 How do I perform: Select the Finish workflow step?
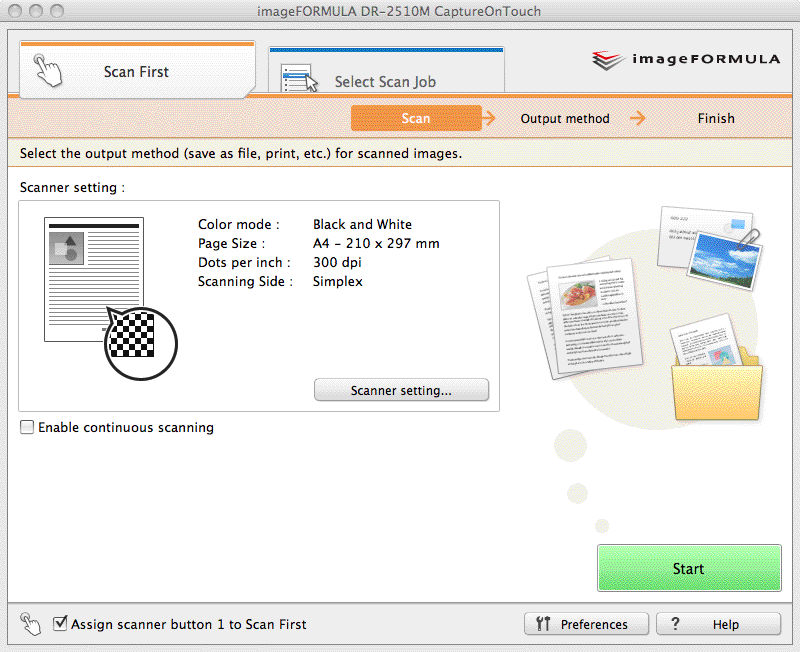tap(716, 118)
